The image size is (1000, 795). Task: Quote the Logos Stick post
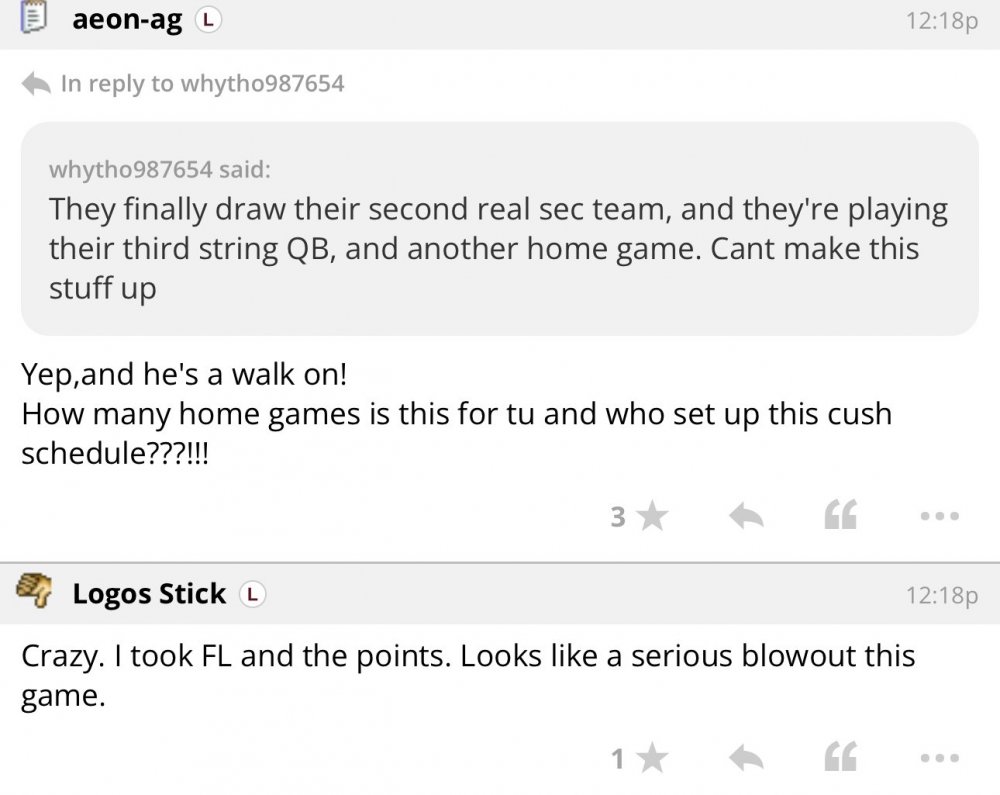point(839,759)
